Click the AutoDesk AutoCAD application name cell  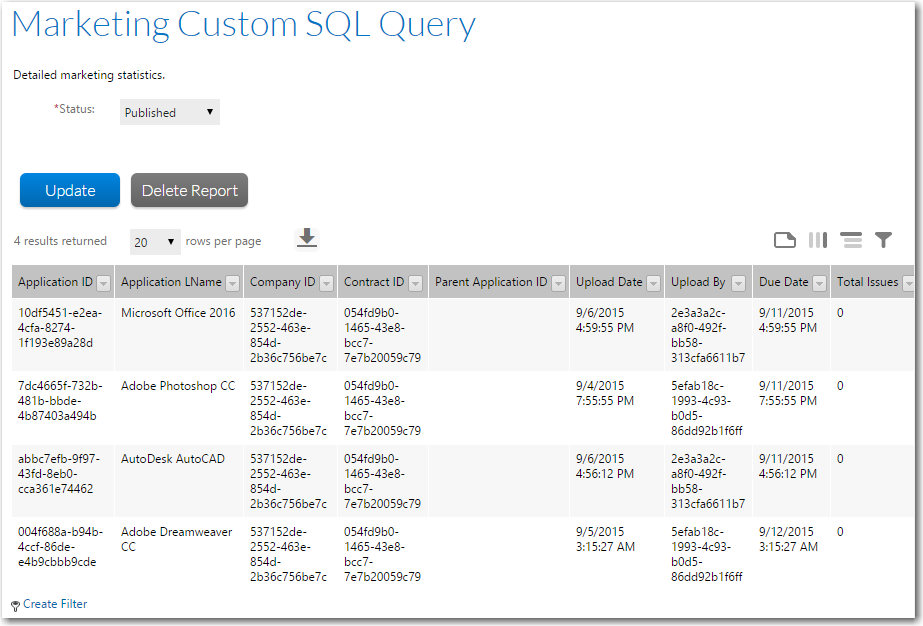click(x=173, y=459)
